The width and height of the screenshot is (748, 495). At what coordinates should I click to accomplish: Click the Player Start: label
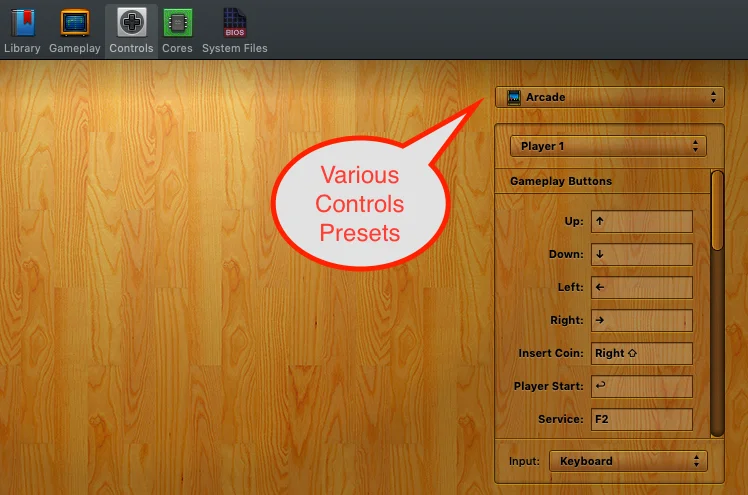coord(549,386)
